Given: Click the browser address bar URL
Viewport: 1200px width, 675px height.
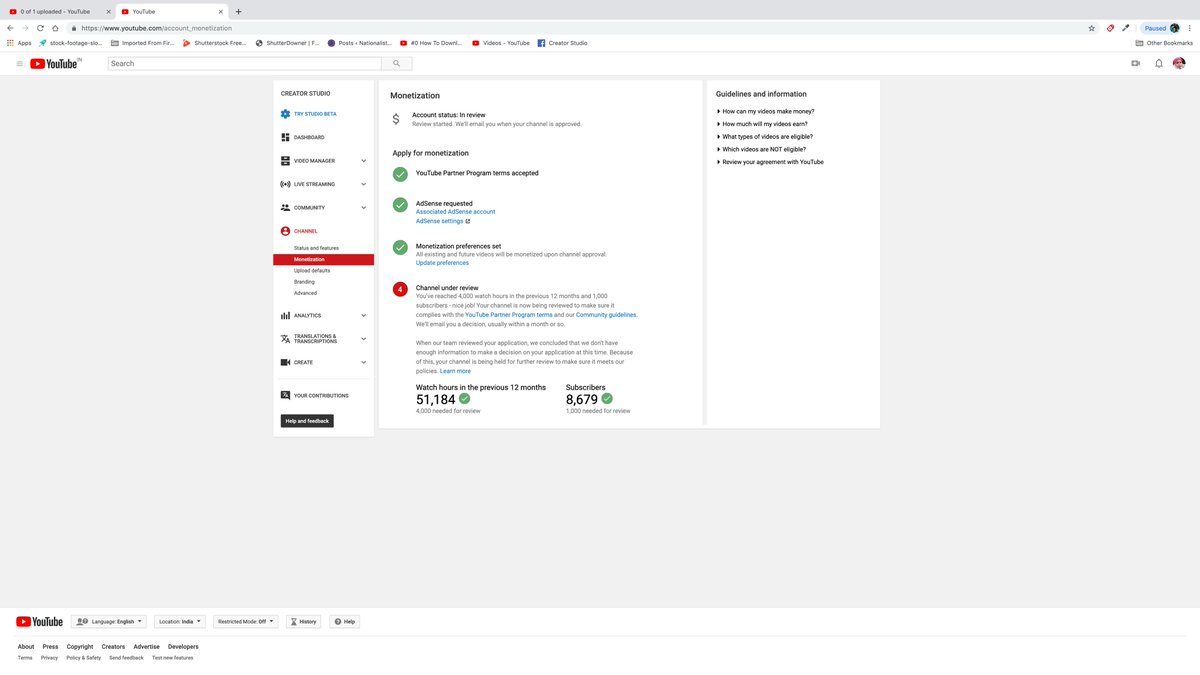Looking at the screenshot, I should (156, 28).
